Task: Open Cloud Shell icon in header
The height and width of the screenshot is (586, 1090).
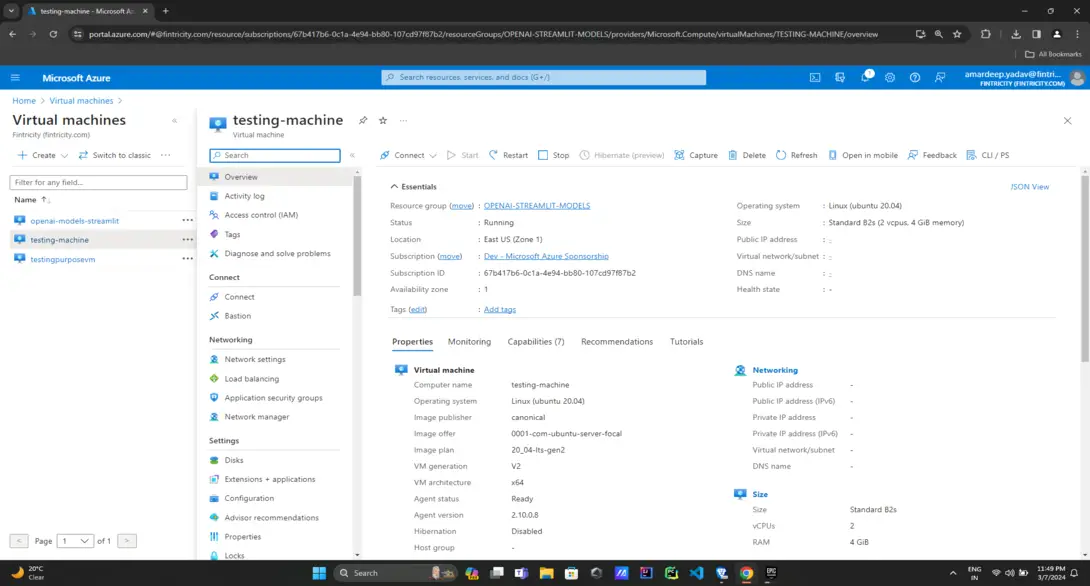Action: coord(815,78)
